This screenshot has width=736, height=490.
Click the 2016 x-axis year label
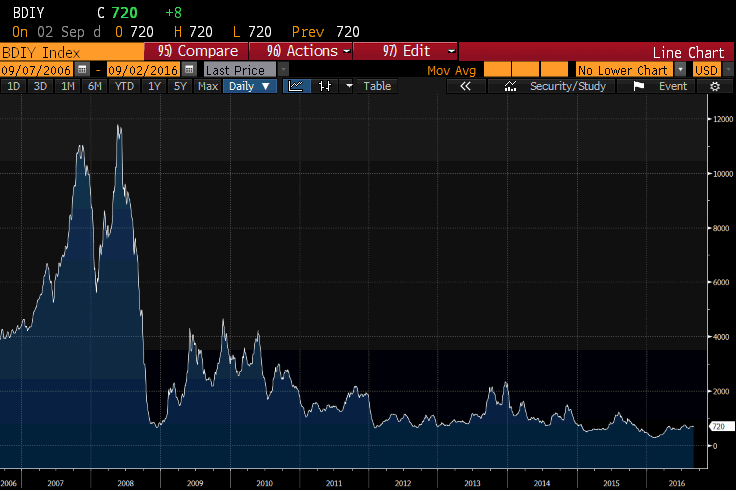point(677,483)
